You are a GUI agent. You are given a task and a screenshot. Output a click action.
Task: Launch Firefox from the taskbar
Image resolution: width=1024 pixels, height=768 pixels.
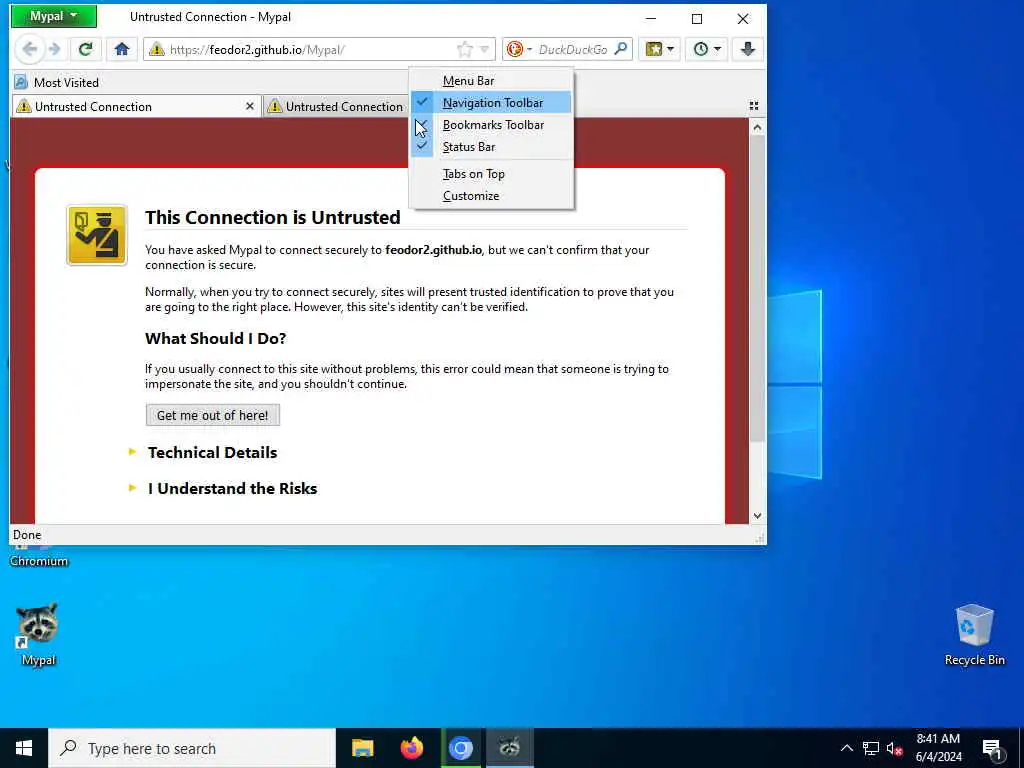[411, 748]
